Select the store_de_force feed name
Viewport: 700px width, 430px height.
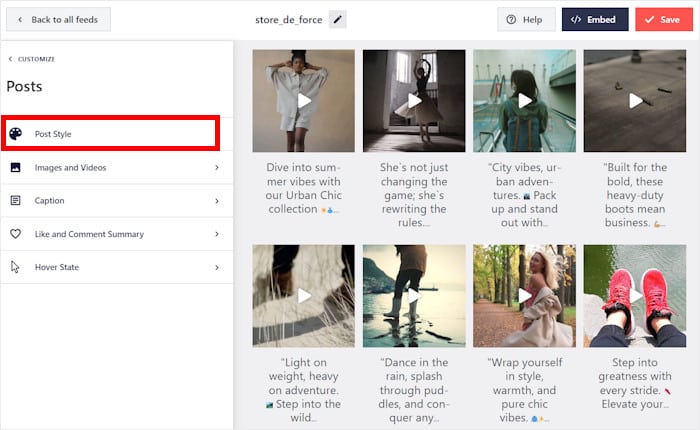click(x=289, y=20)
